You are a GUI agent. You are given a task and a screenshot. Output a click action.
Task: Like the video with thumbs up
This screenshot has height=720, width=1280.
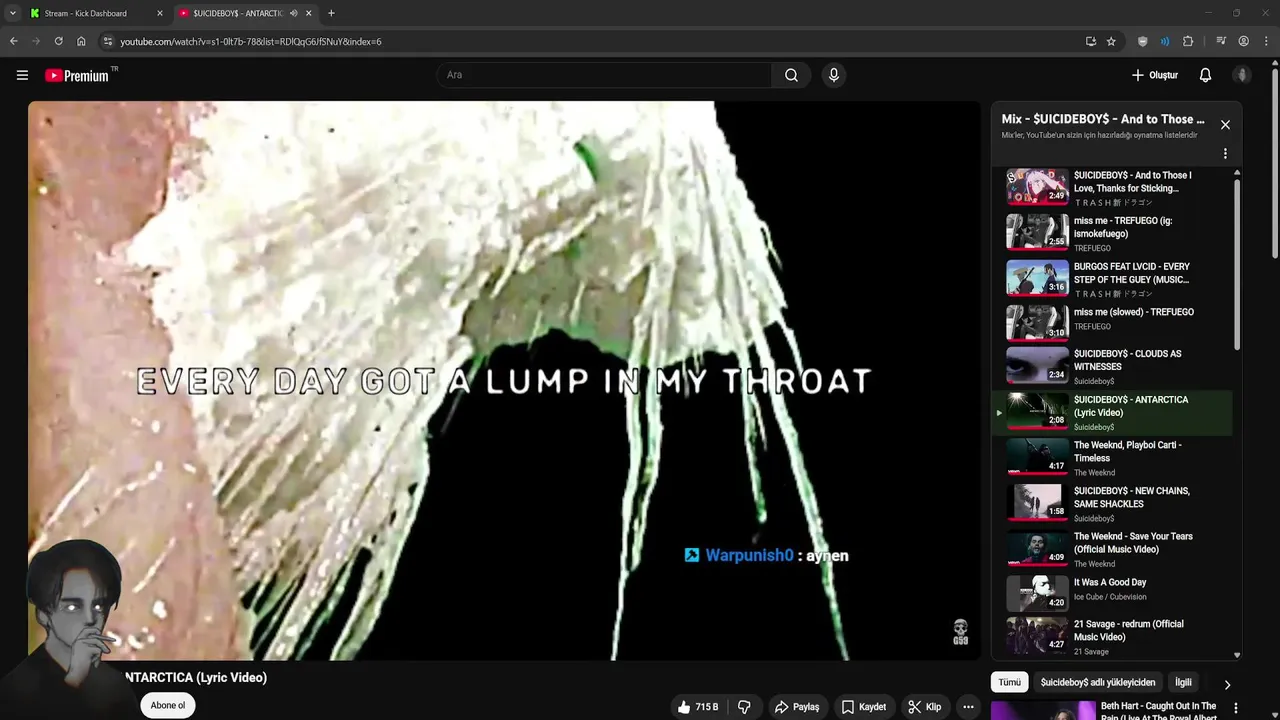click(698, 707)
